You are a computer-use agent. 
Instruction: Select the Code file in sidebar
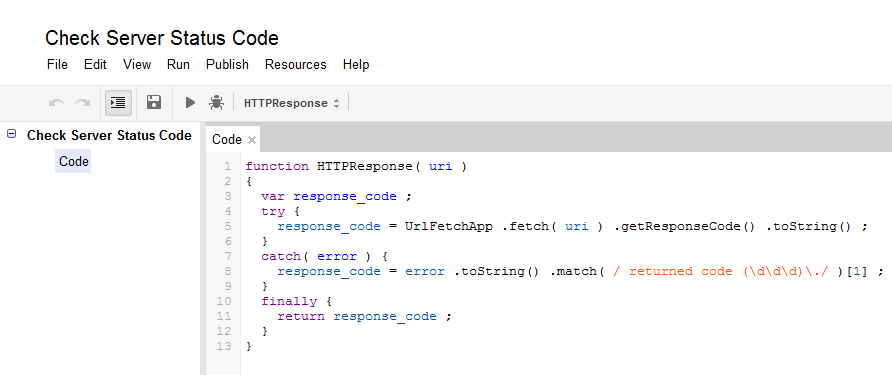point(74,162)
